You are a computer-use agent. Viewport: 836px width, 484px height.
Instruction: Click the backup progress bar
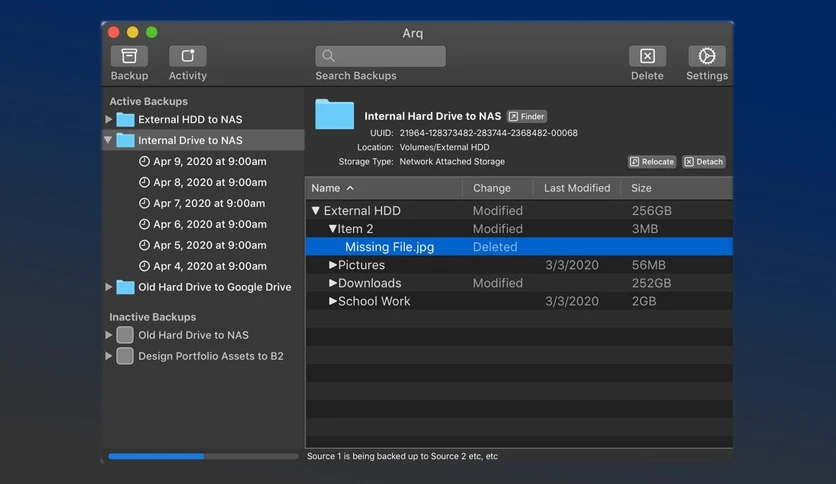203,456
